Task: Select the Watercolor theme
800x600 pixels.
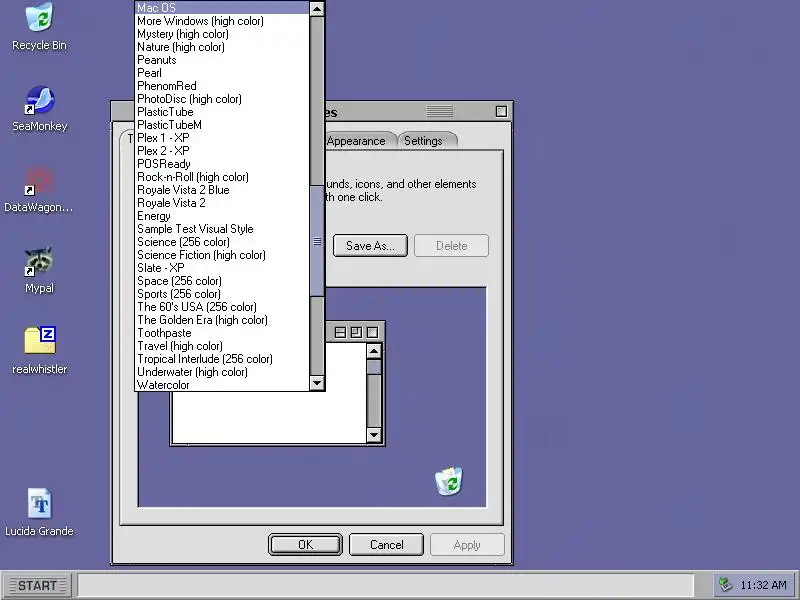Action: pyautogui.click(x=222, y=385)
